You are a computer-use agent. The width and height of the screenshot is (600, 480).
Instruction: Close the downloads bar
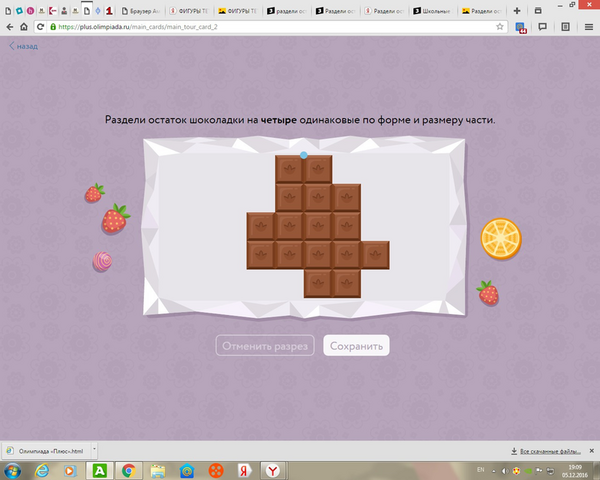pyautogui.click(x=592, y=451)
